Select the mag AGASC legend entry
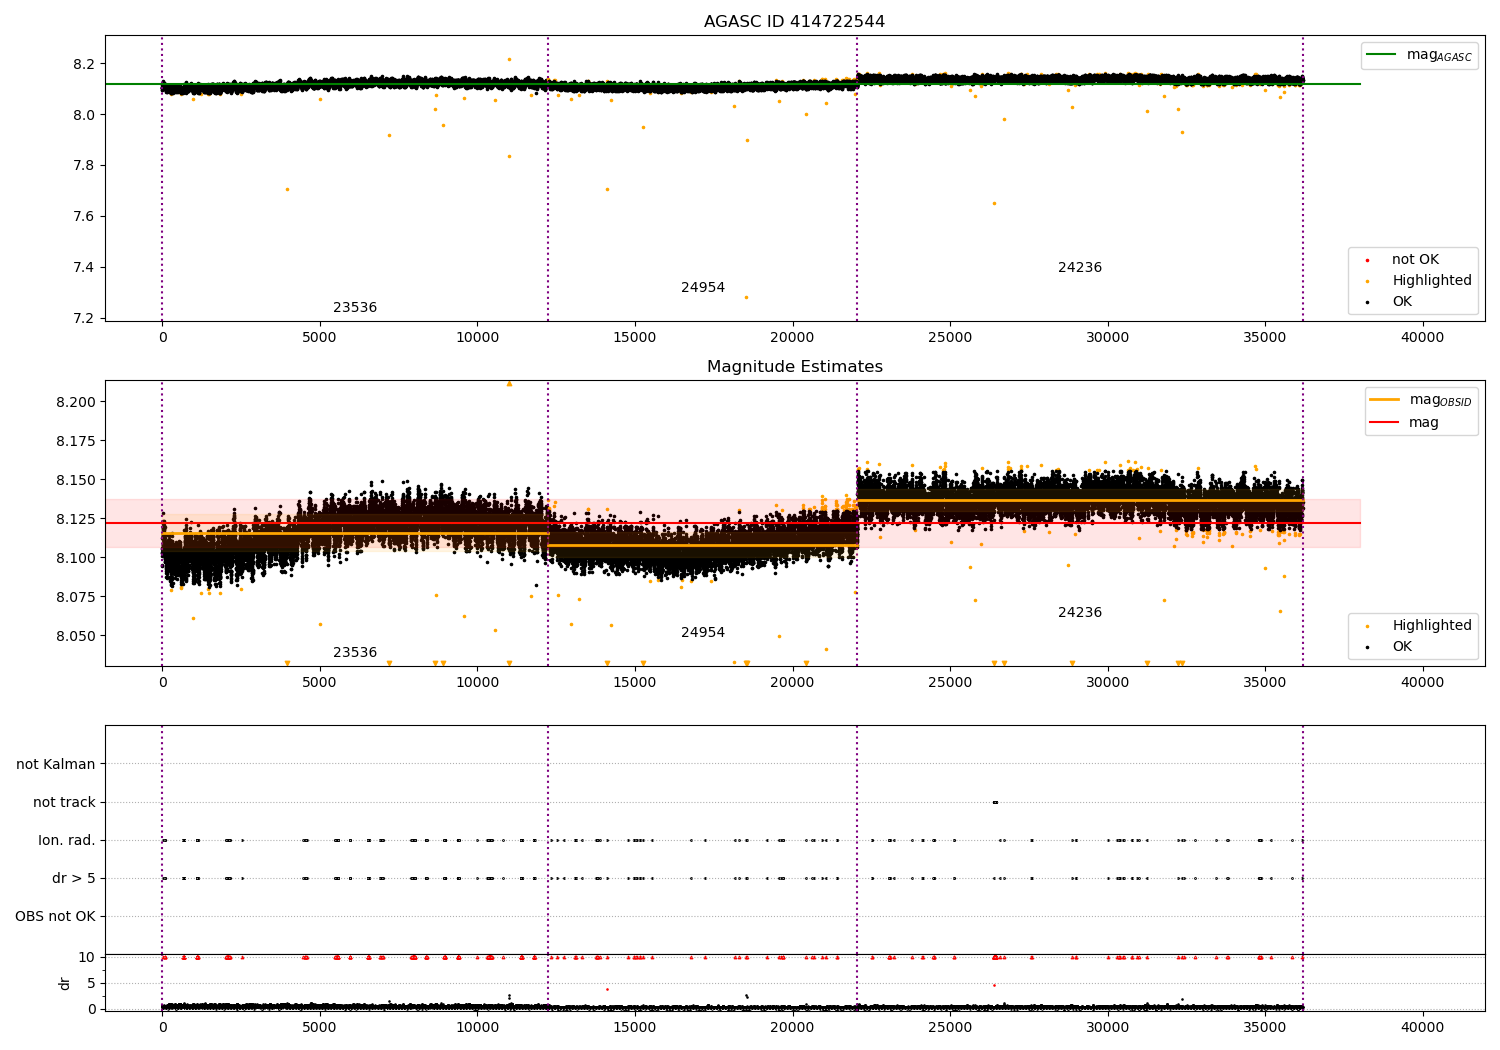This screenshot has height=1050, width=1500. pos(1420,55)
